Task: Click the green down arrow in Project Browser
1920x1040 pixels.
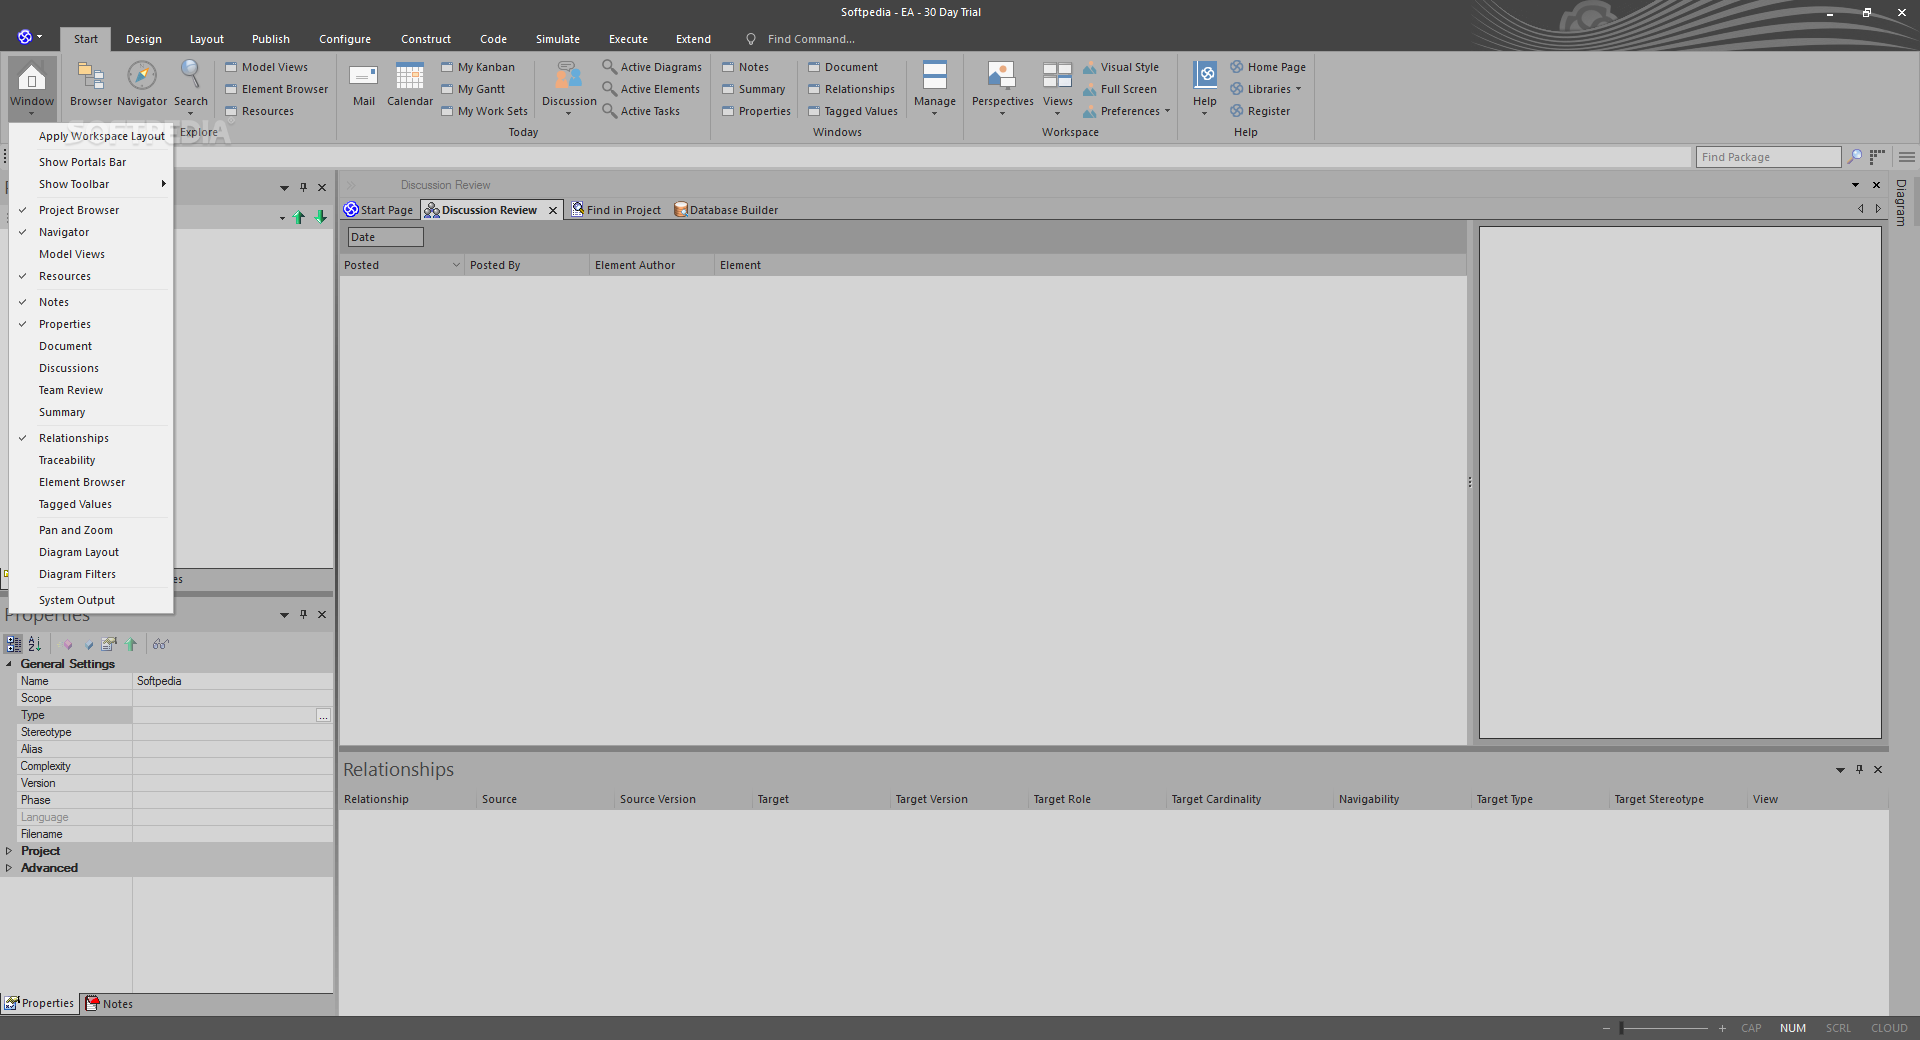Action: coord(321,217)
